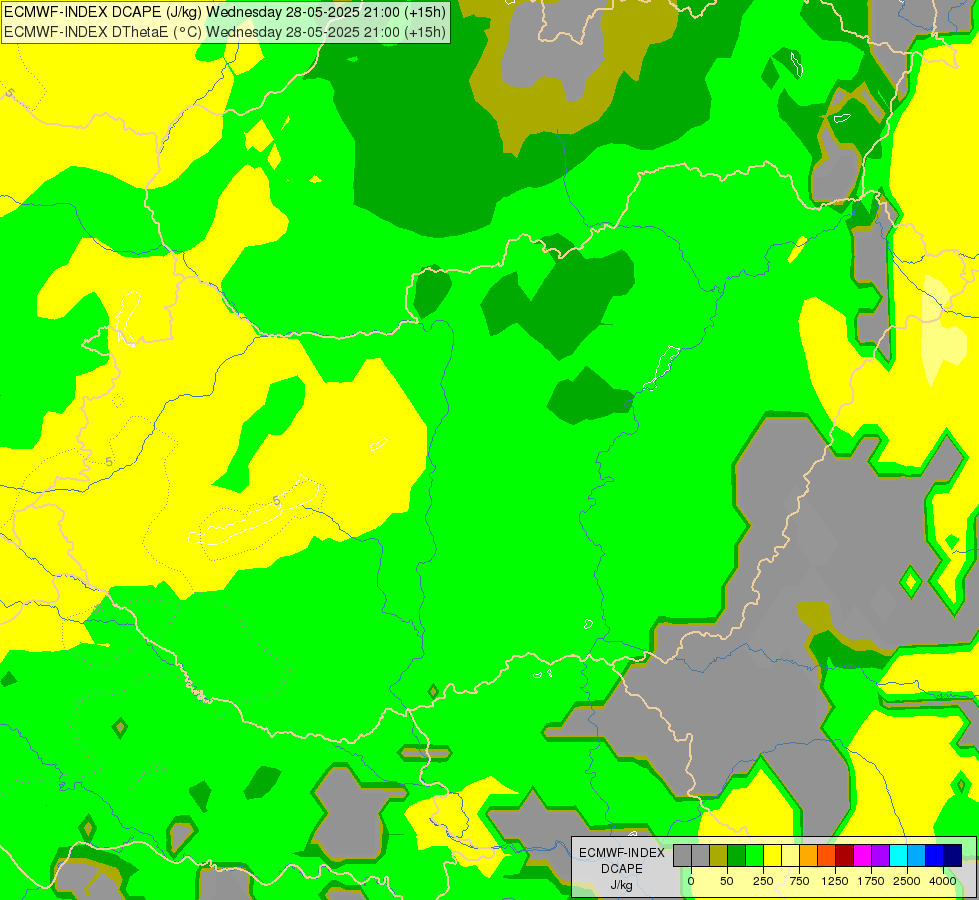Click the light blue legend swatch after 2500
This screenshot has height=900, width=979.
tap(917, 856)
